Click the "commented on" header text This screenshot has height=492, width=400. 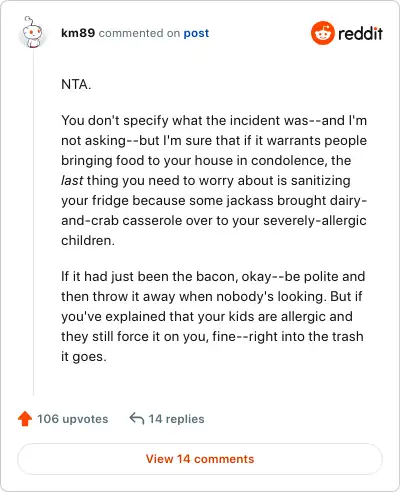pyautogui.click(x=139, y=33)
